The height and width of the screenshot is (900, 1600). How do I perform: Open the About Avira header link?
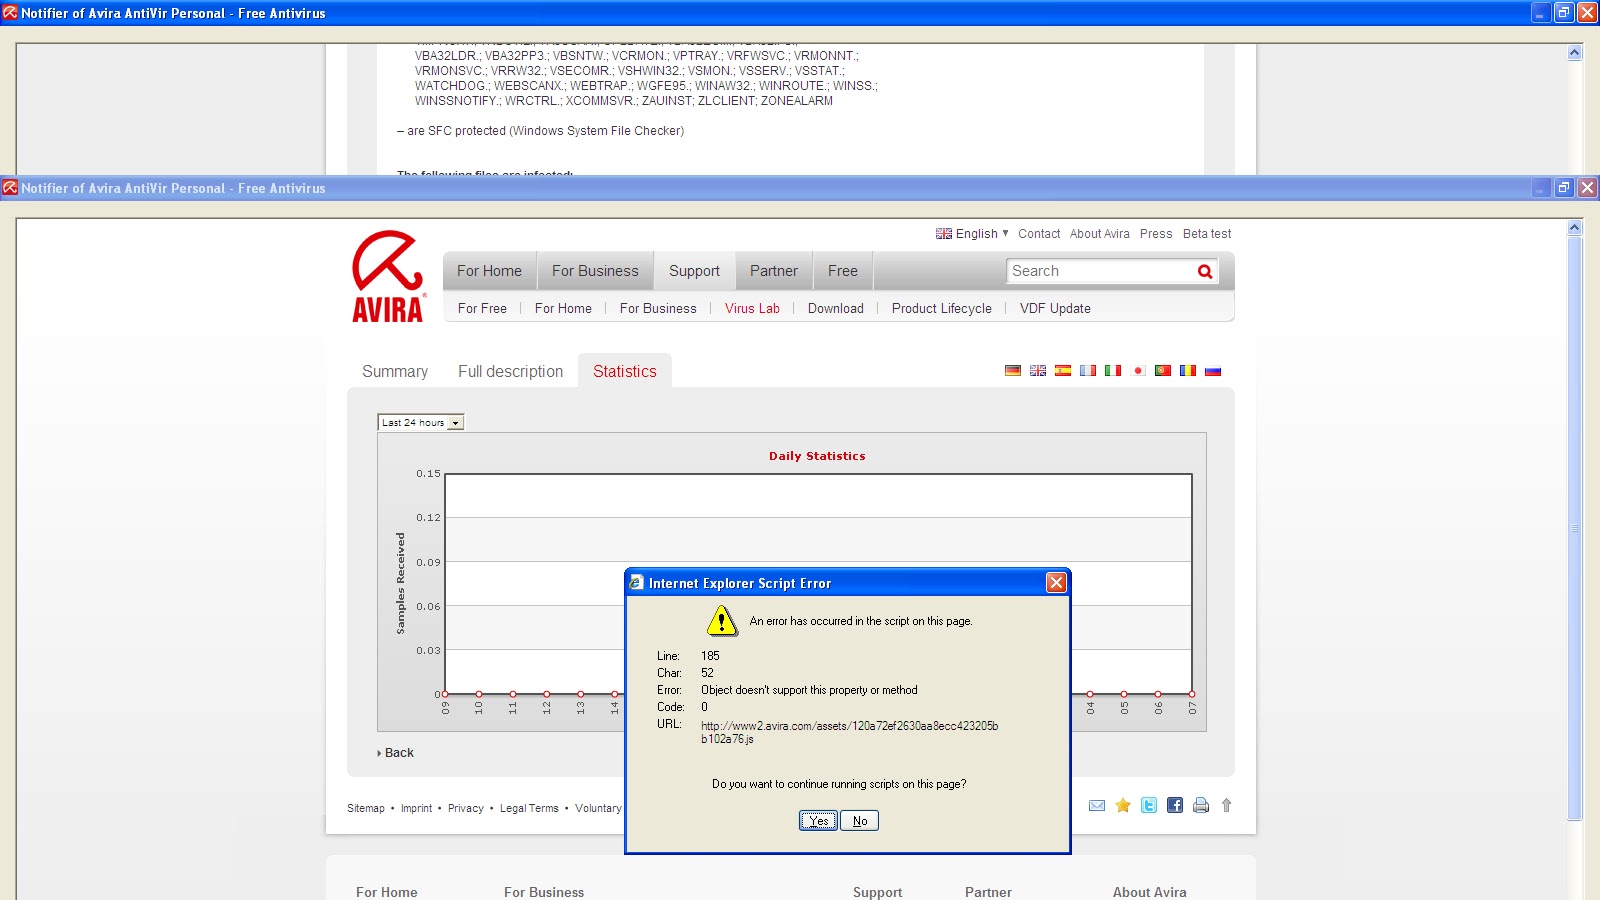pyautogui.click(x=1100, y=234)
